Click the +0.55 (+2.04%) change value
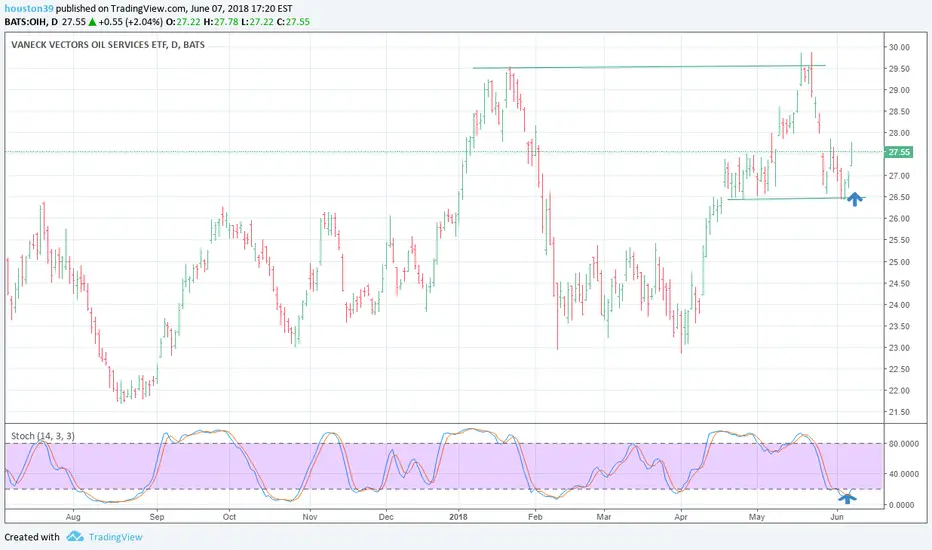This screenshot has height=550, width=932. pos(130,21)
